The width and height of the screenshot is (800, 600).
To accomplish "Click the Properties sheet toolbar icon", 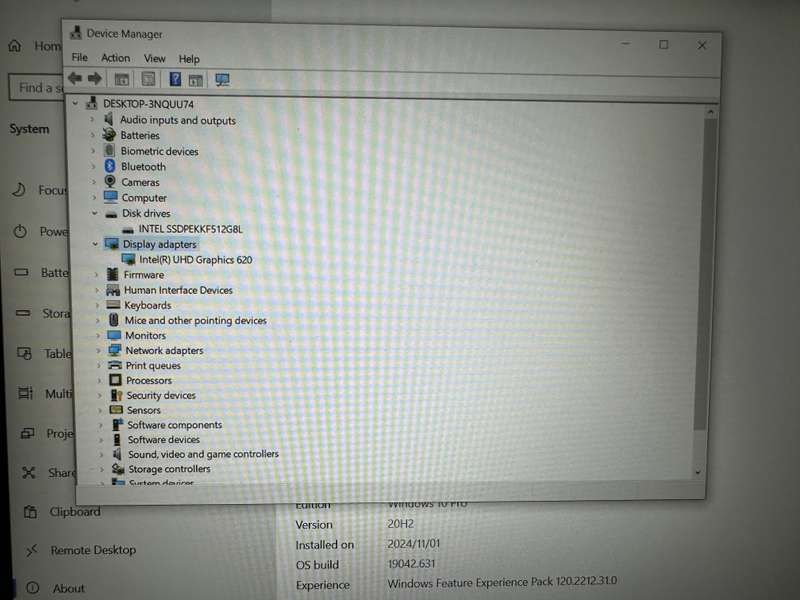I will click(148, 79).
